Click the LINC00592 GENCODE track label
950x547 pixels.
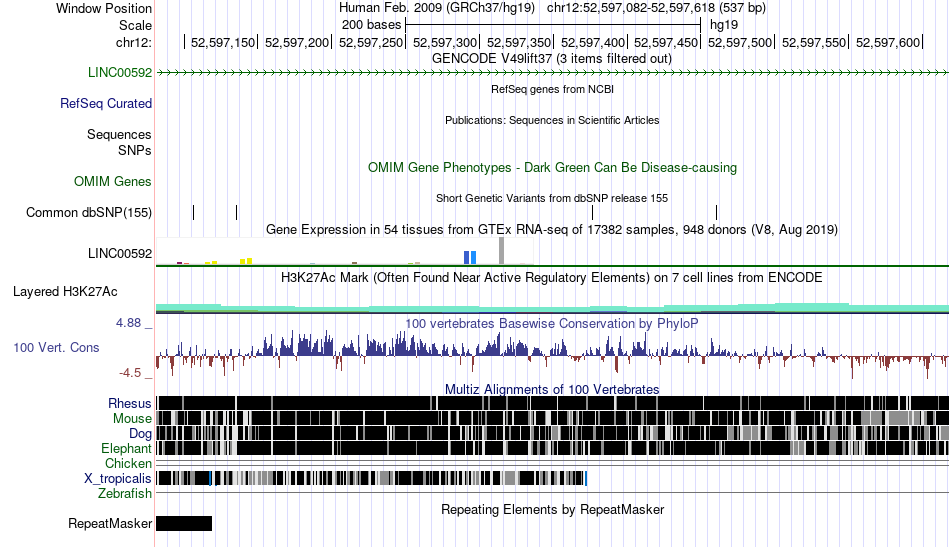click(119, 73)
